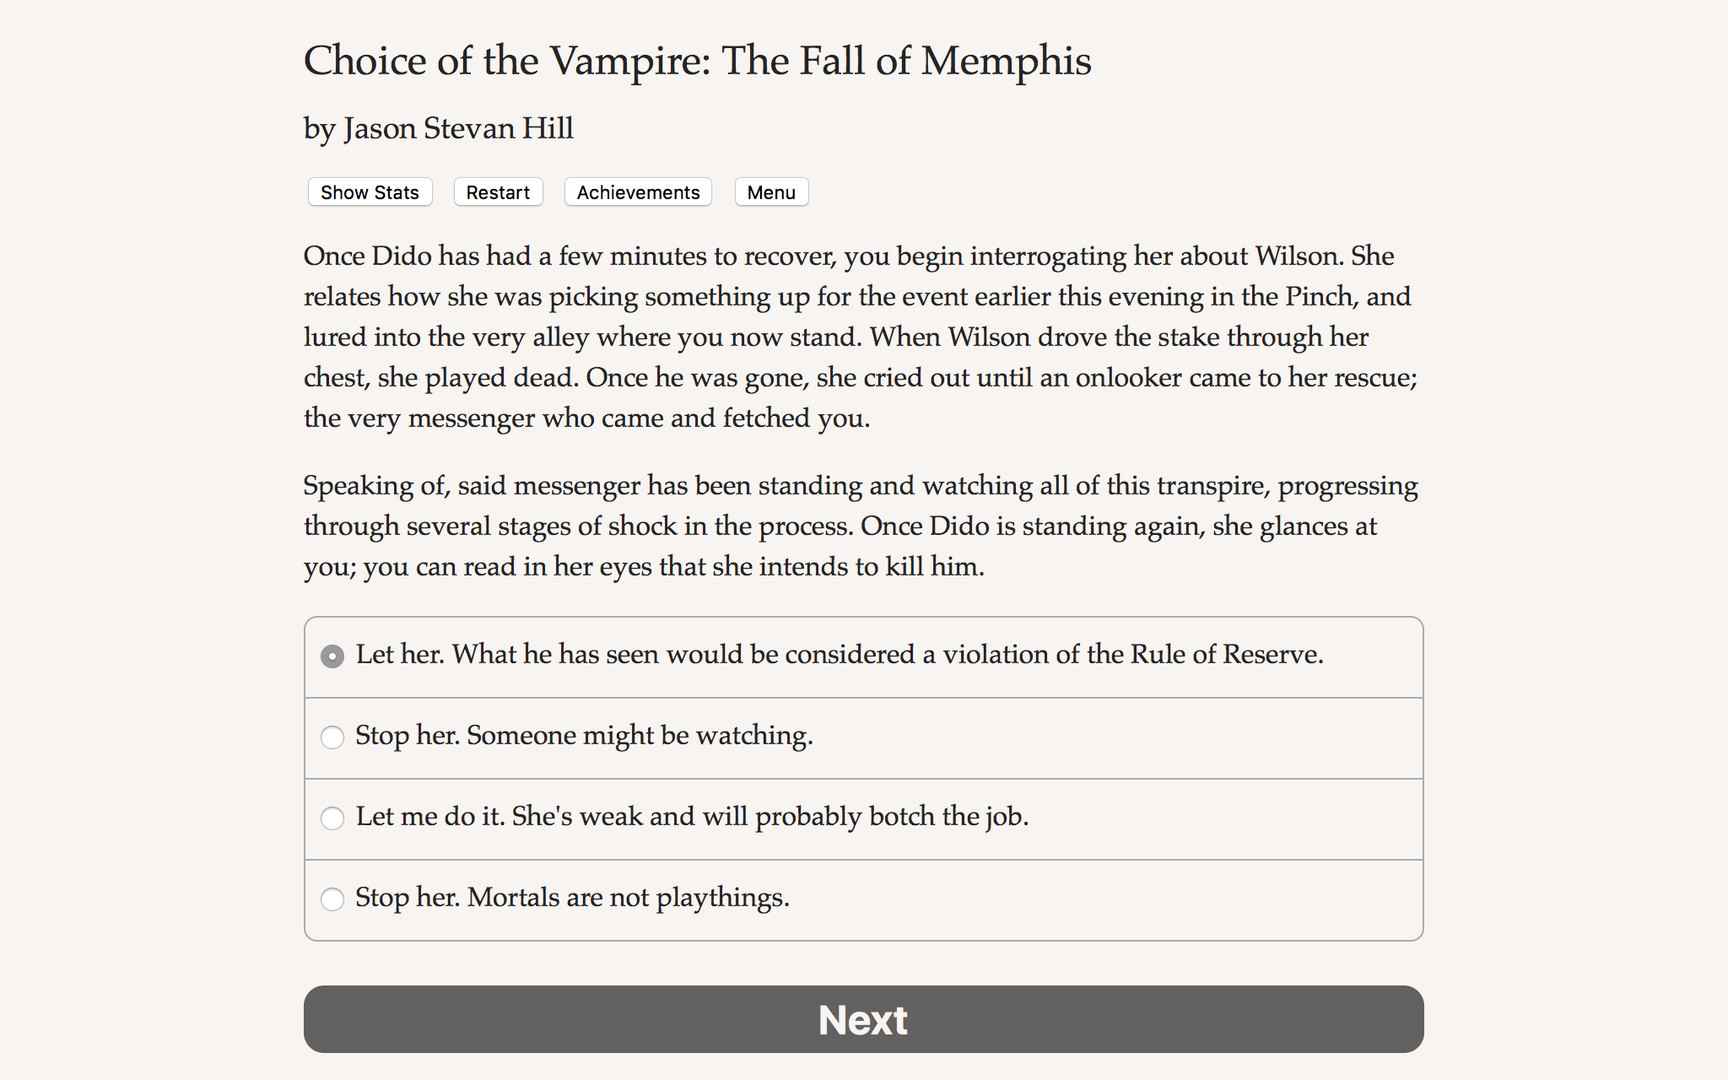
Task: Click the gray Next bar at bottom
Action: tap(863, 1019)
